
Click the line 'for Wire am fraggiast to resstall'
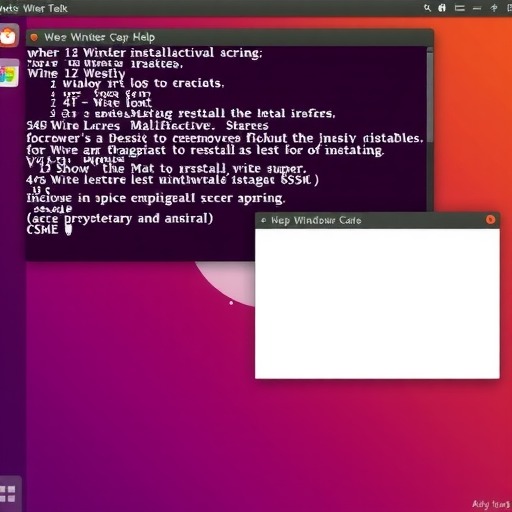click(205, 150)
